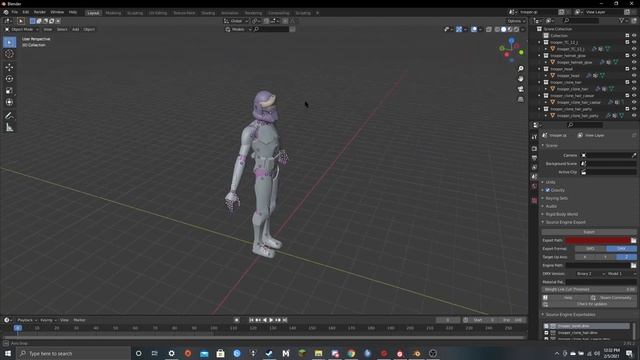The image size is (640, 360).
Task: Open the Scene properties tab icon
Action: click(534, 177)
